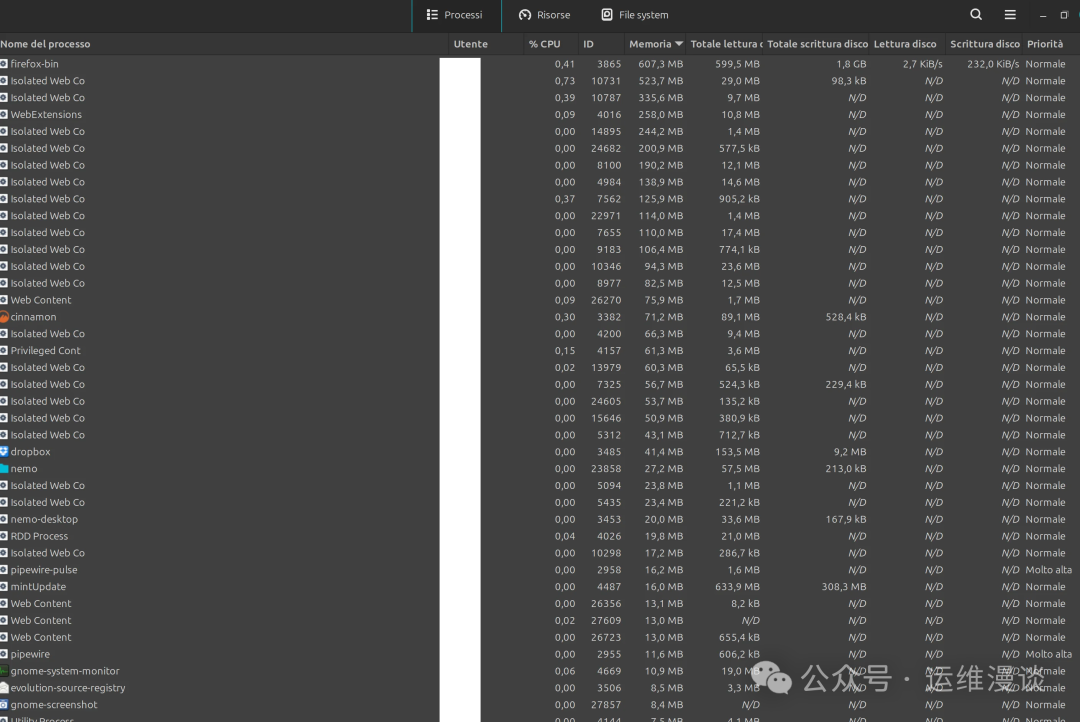Sort by Utente column header
Viewport: 1080px width, 722px height.
[x=470, y=44]
